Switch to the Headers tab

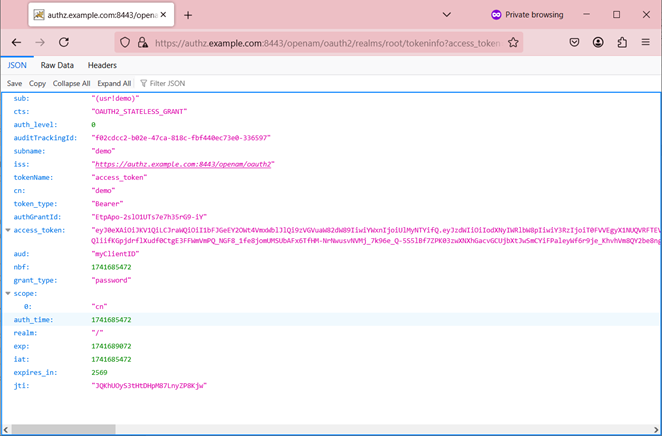pyautogui.click(x=102, y=65)
